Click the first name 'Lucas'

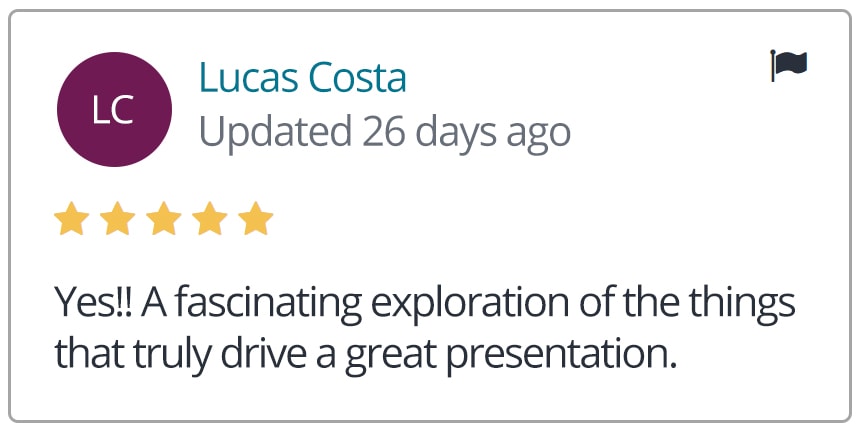[245, 77]
